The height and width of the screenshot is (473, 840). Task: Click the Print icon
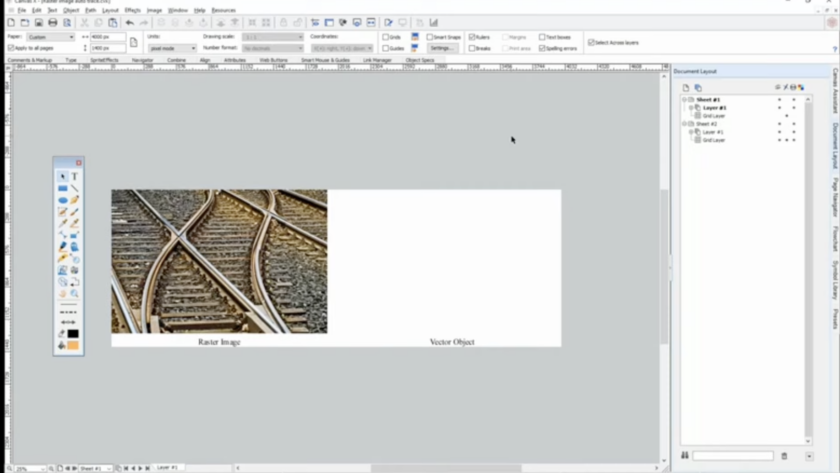52,22
